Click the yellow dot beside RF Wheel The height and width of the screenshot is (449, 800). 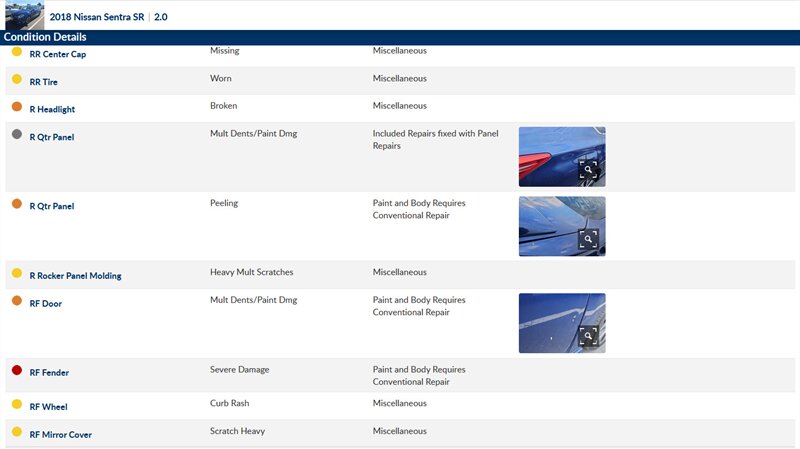coord(17,405)
